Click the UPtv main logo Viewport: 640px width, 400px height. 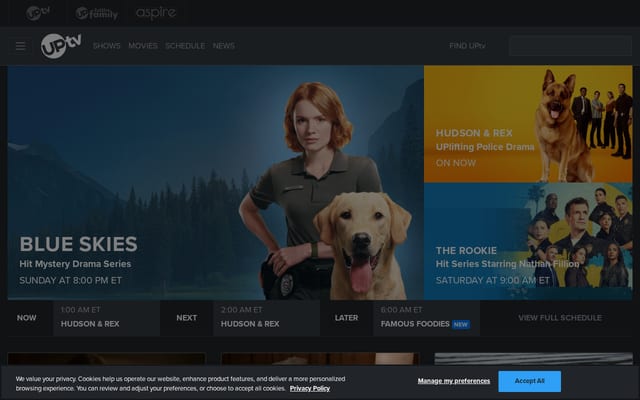coord(61,46)
